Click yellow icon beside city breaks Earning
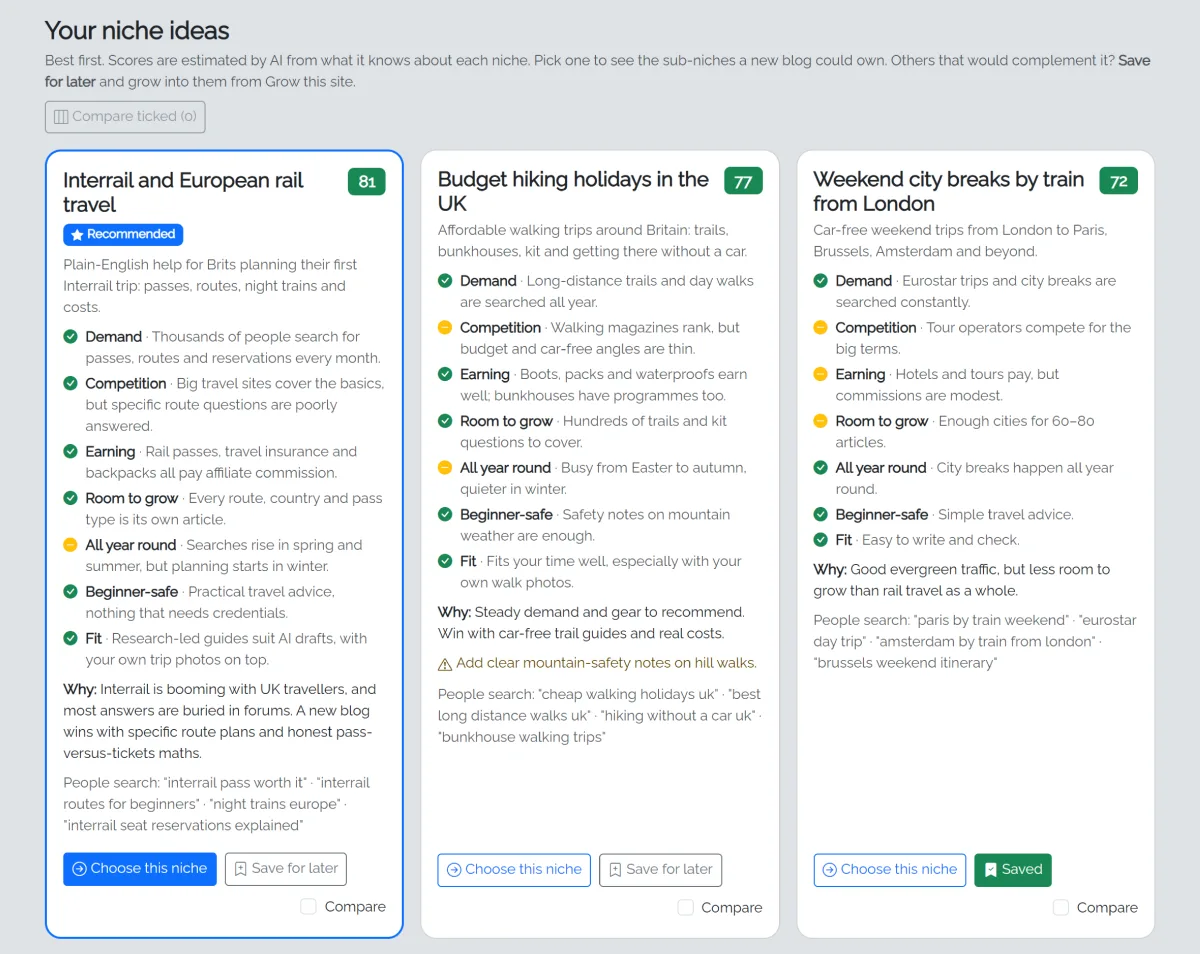The height and width of the screenshot is (954, 1200). [x=821, y=374]
